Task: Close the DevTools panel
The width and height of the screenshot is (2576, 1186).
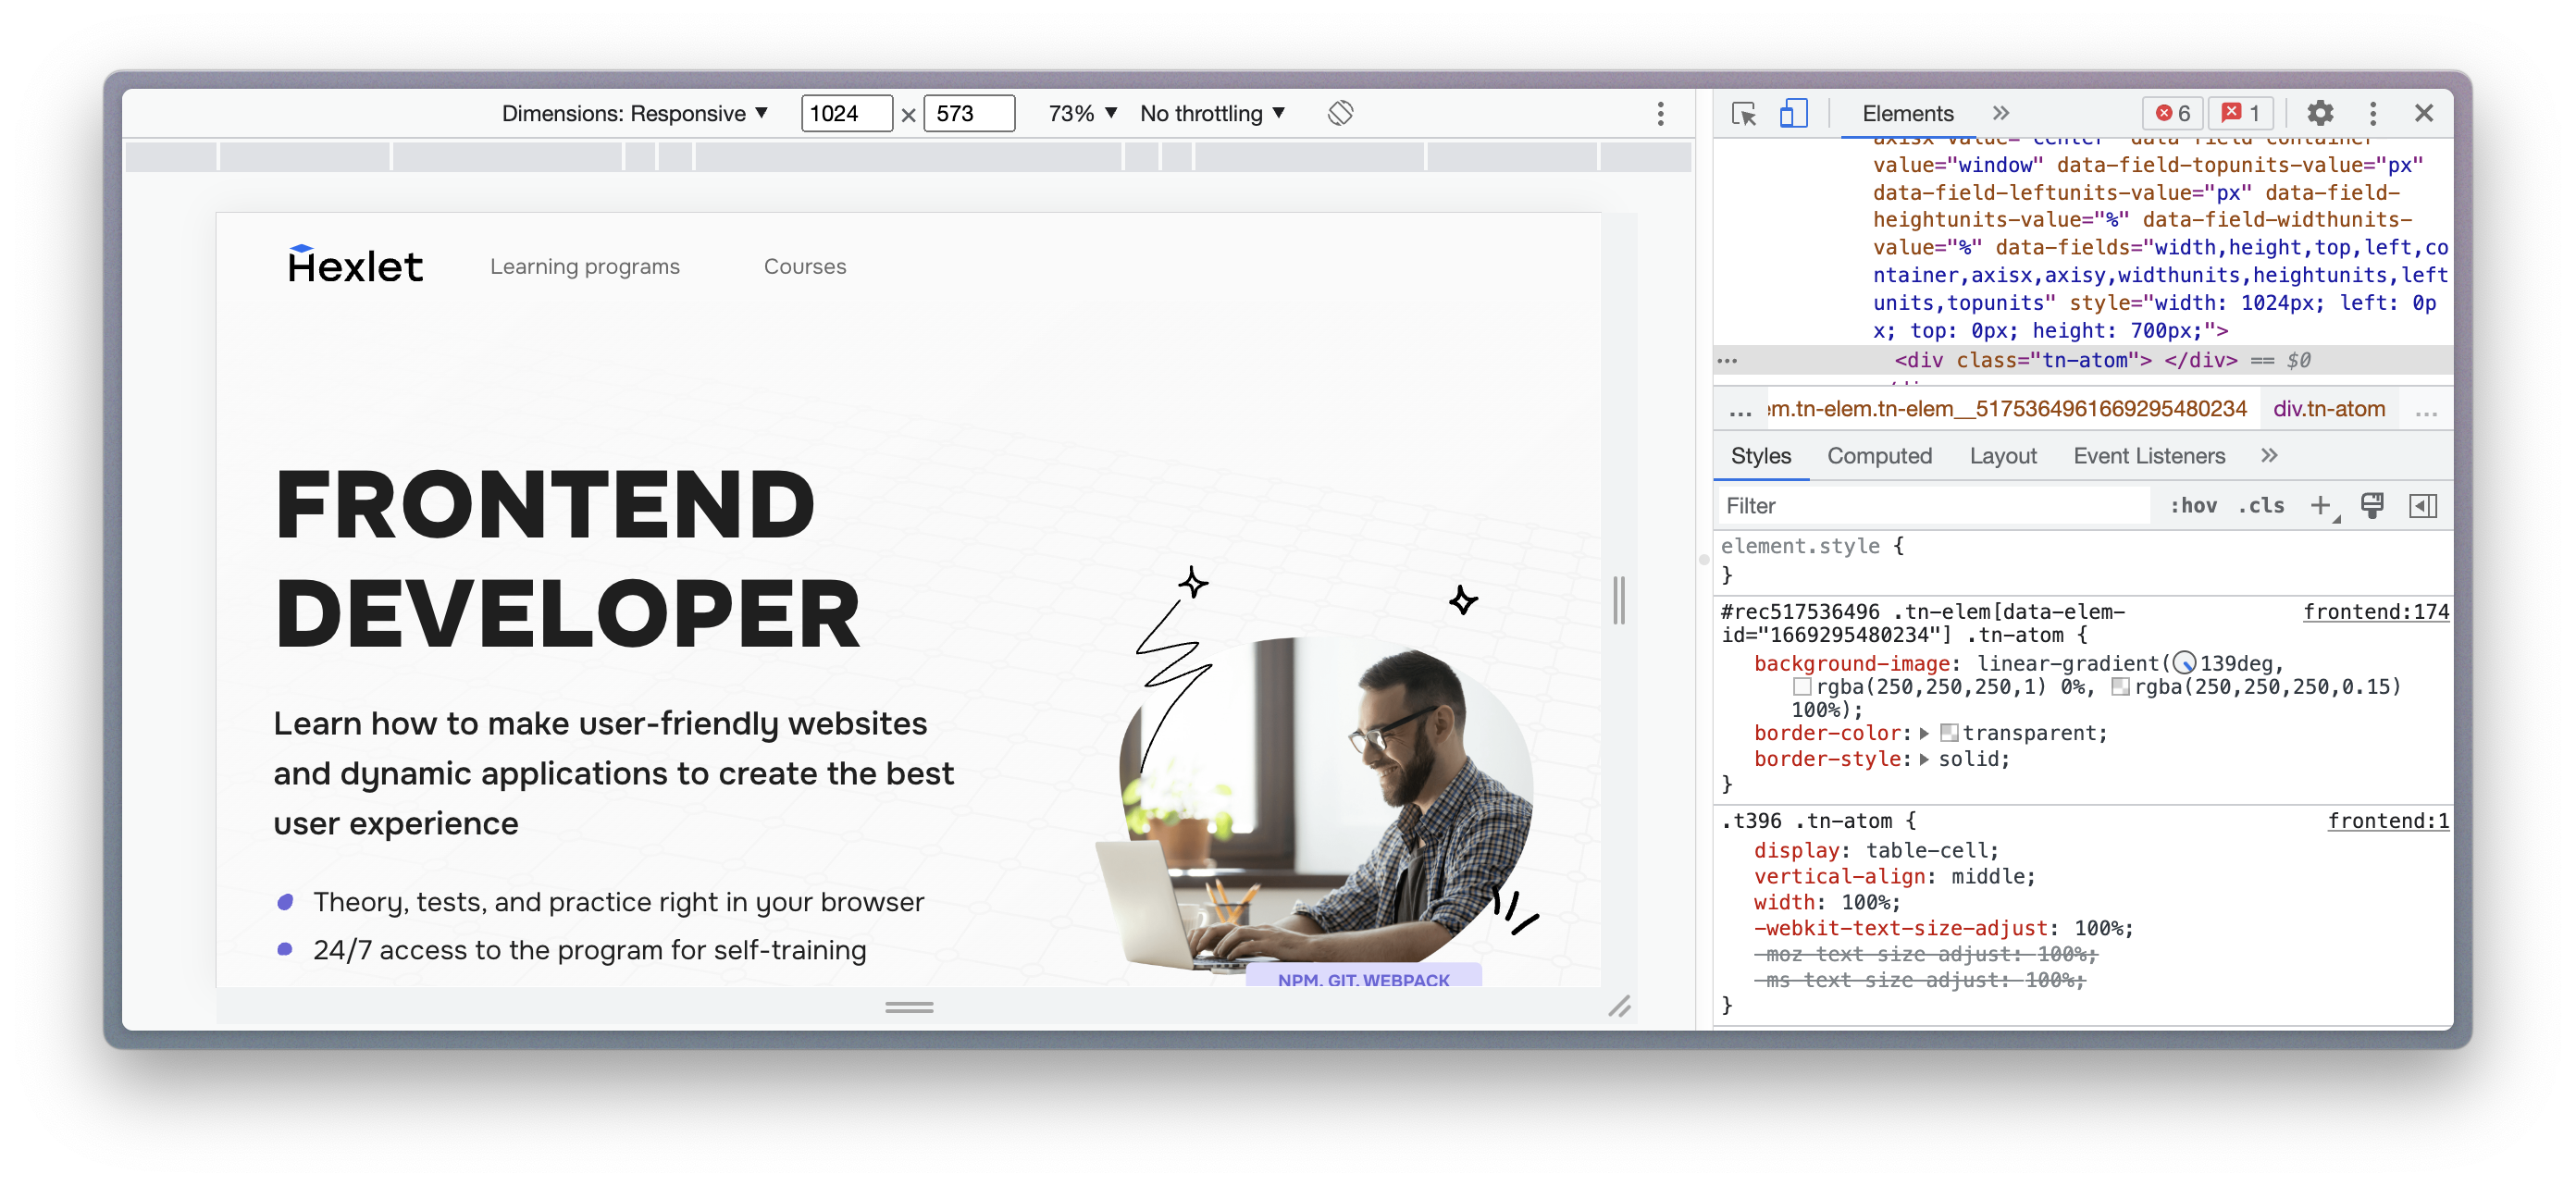Action: coord(2424,113)
